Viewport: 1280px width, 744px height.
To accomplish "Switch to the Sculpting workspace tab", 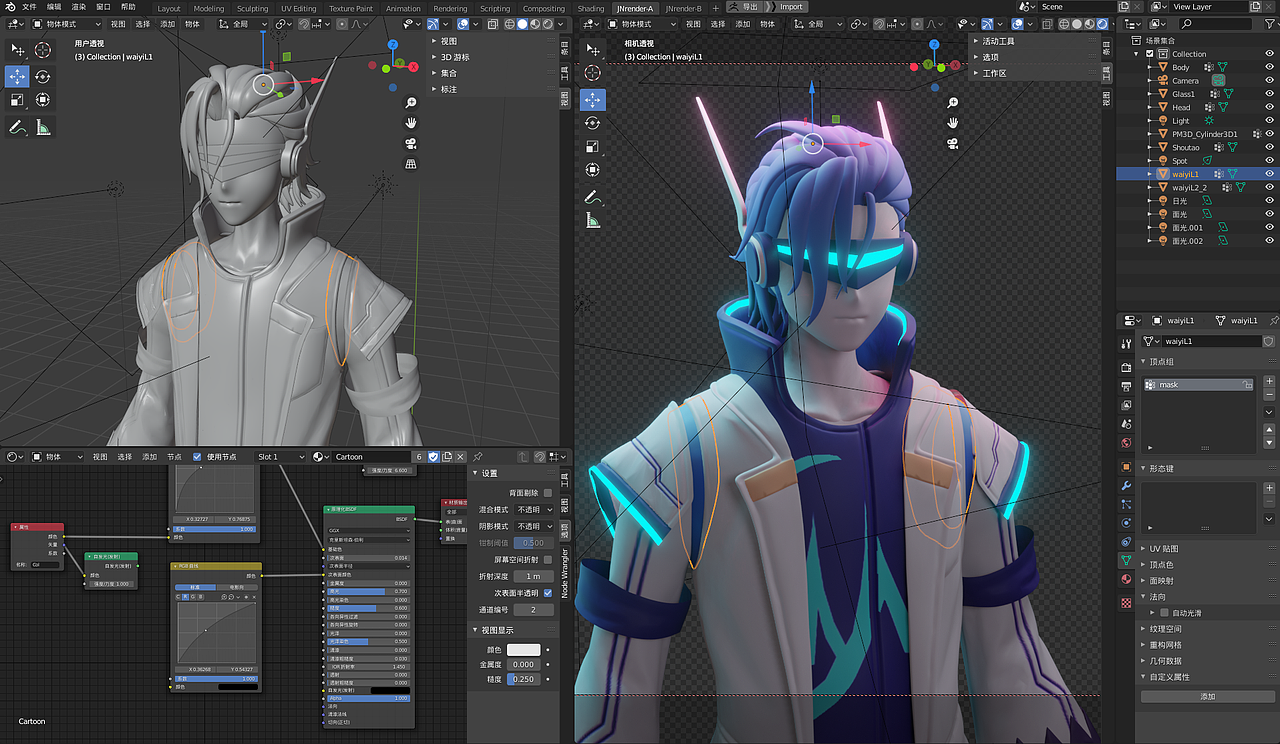I will 252,8.
